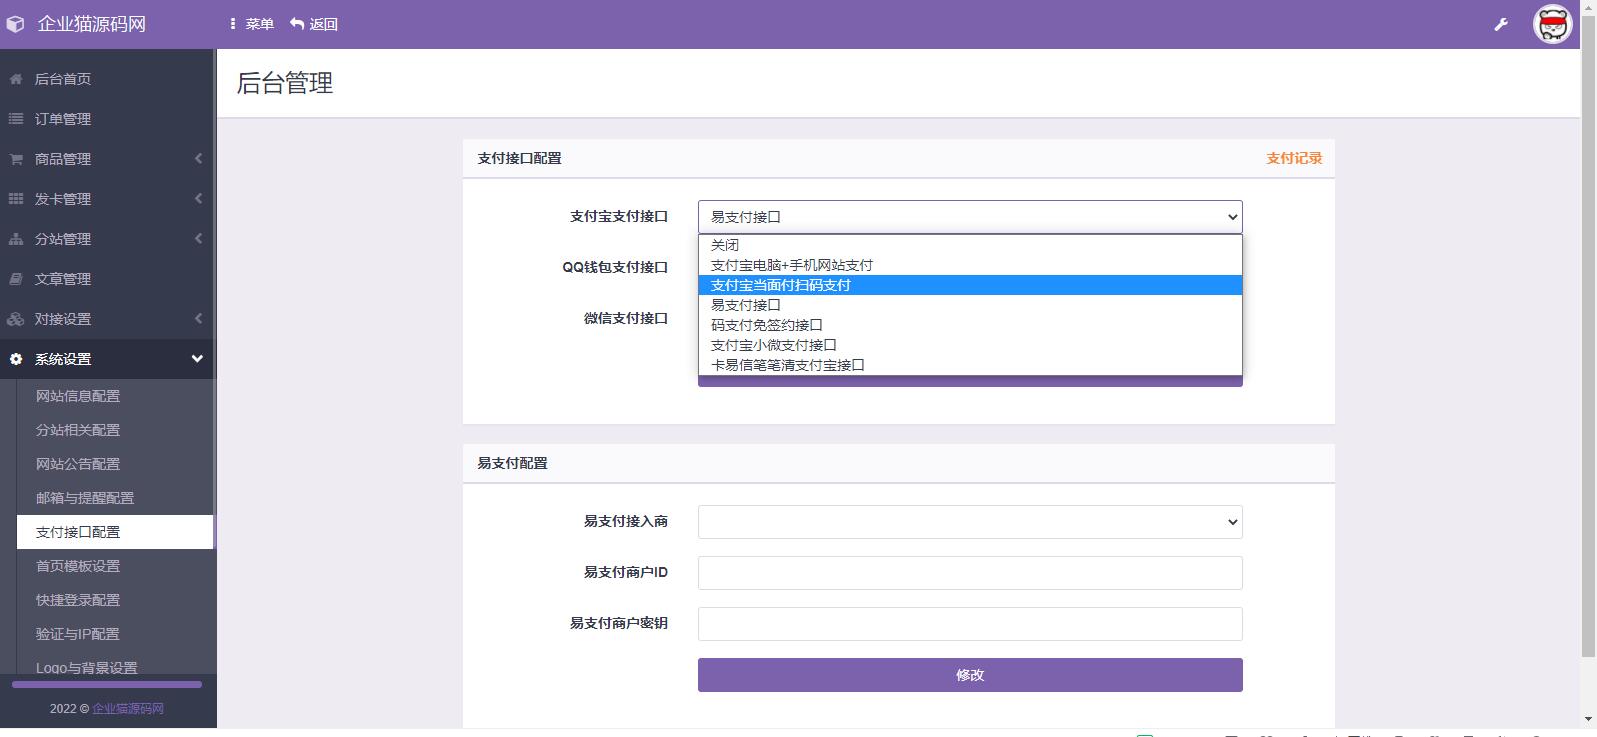The height and width of the screenshot is (737, 1597).
Task: Click the 返回 back button in header
Action: pos(314,24)
